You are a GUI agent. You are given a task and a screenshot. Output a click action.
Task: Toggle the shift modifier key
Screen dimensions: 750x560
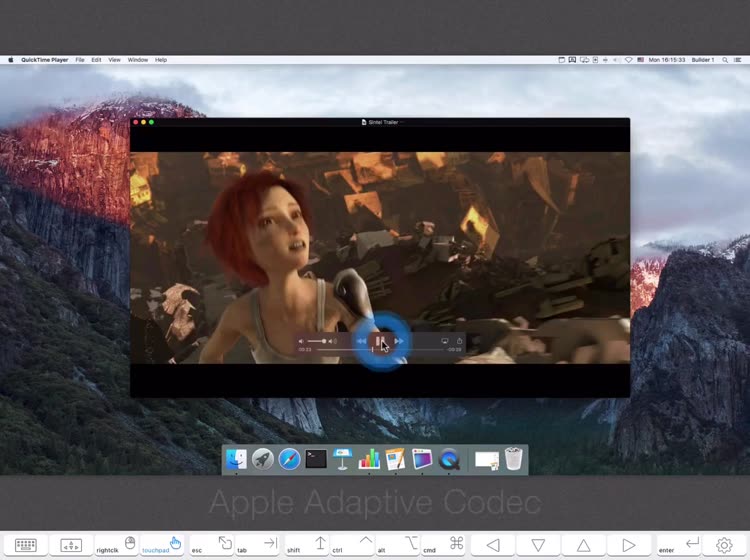(306, 545)
